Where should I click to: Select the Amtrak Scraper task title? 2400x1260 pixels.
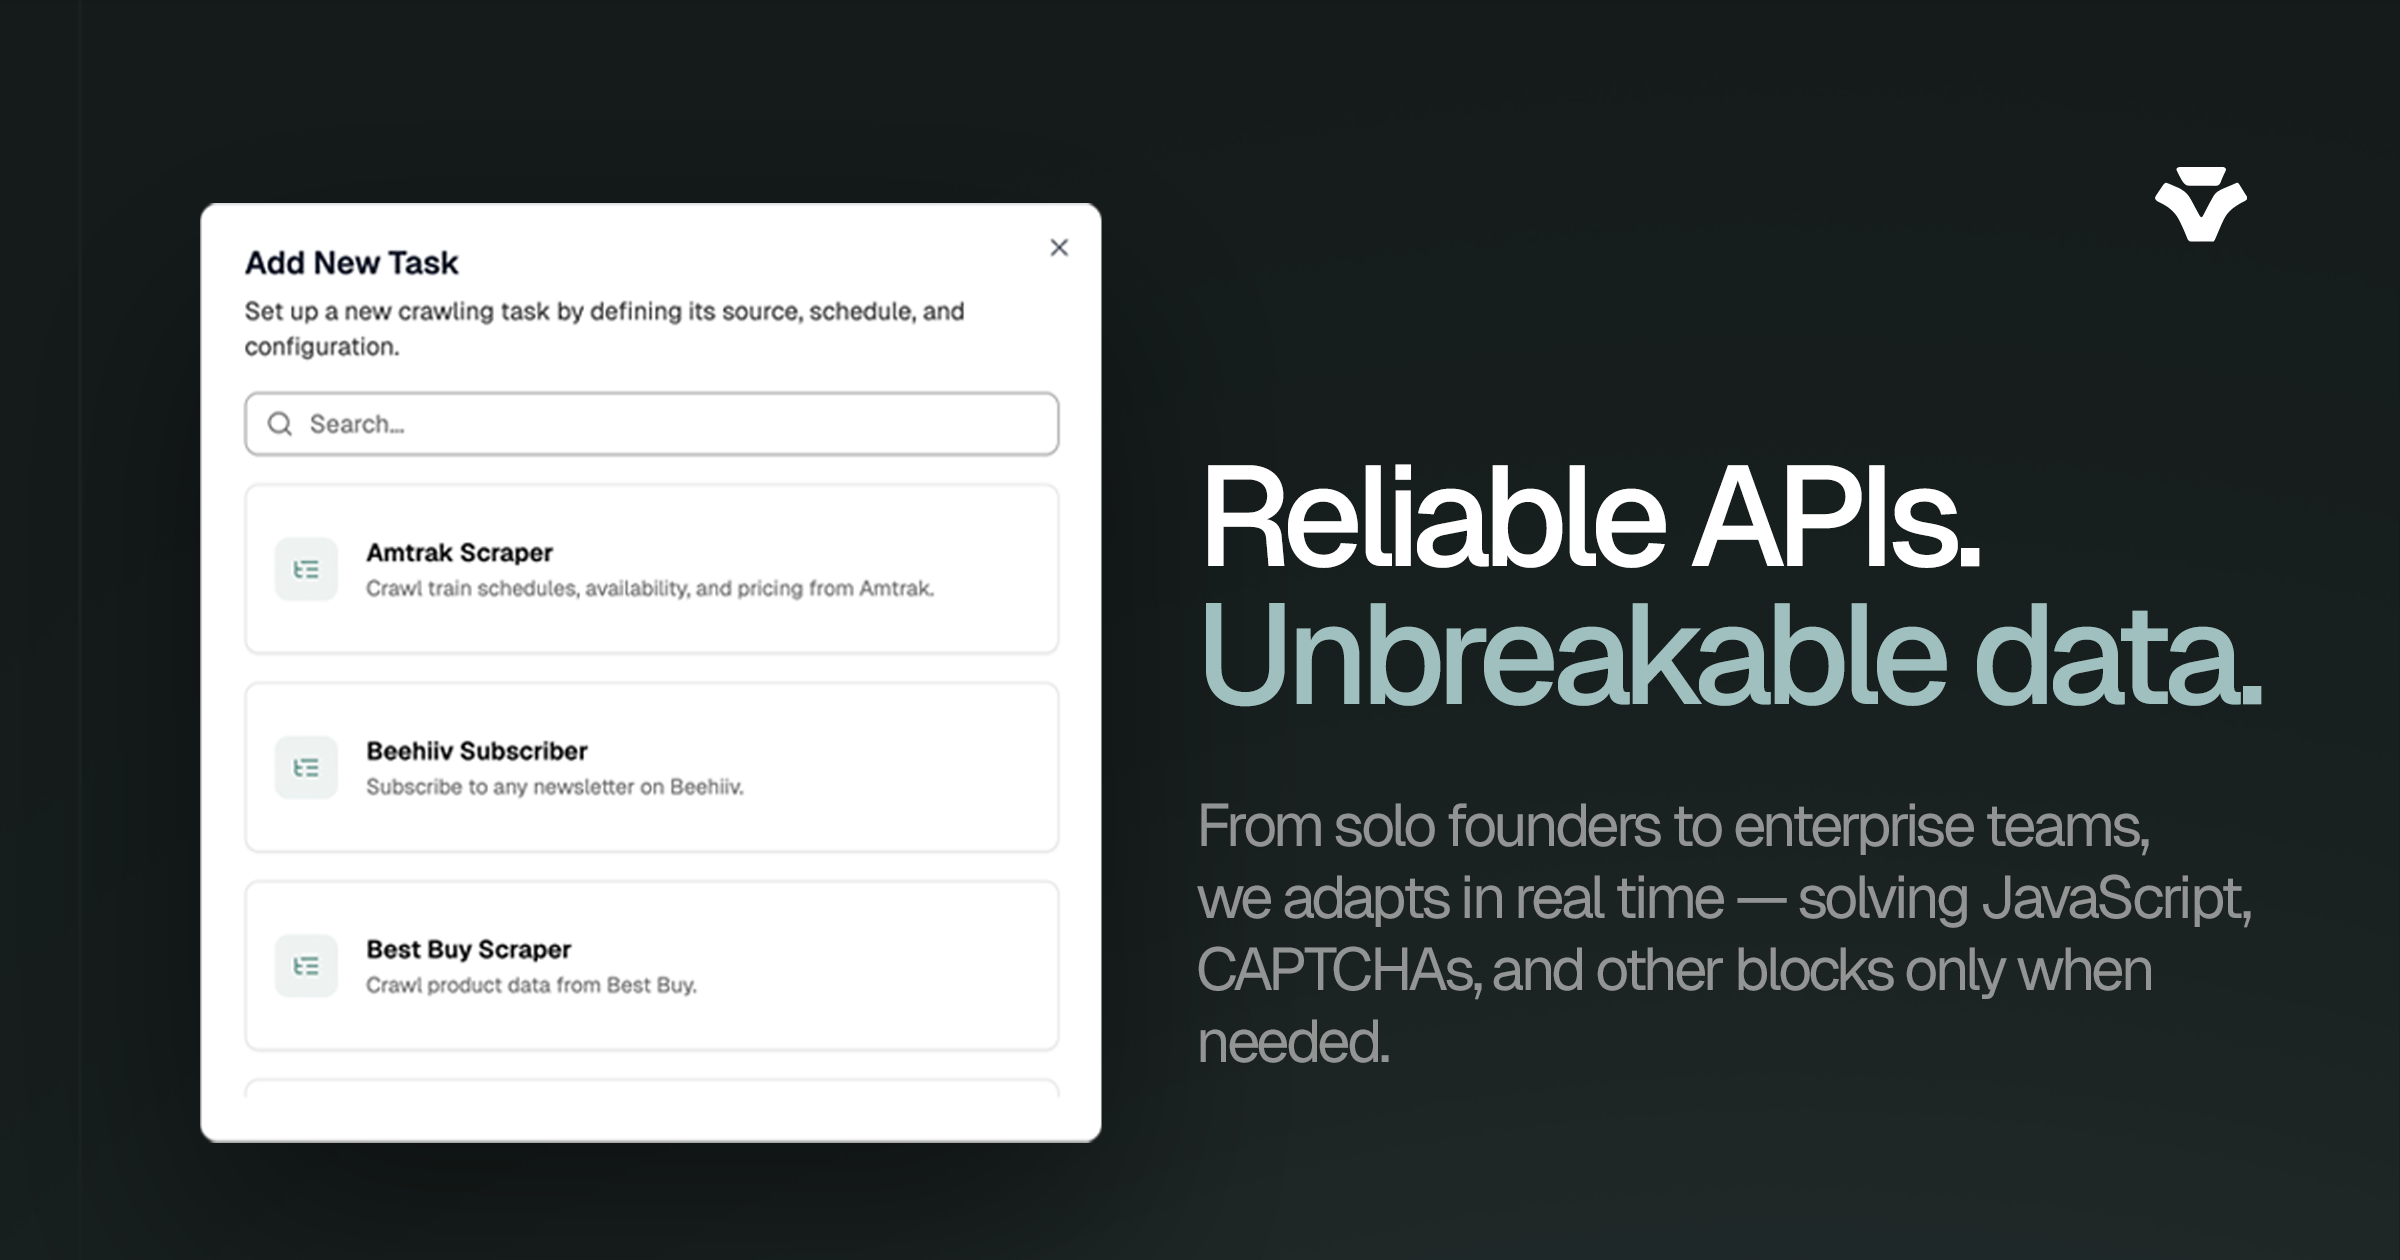459,552
